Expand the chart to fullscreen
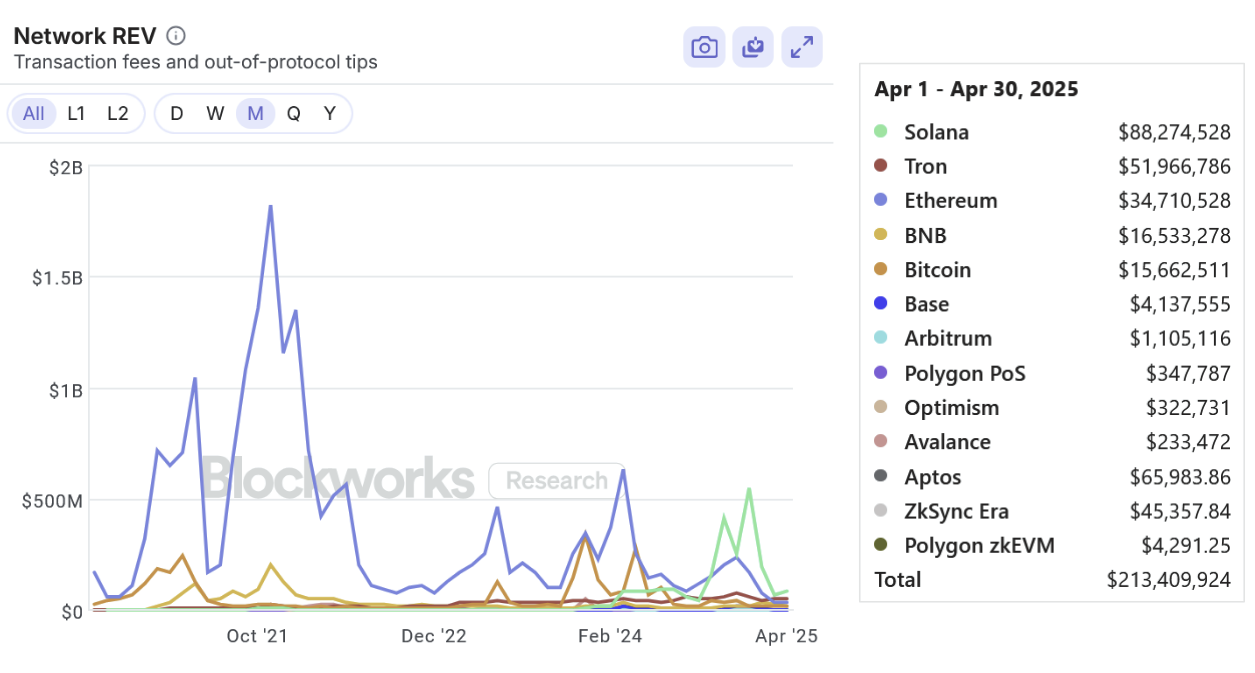 [802, 47]
